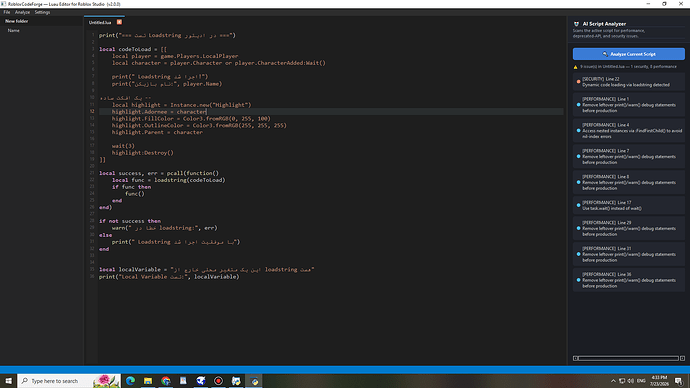
Task: Open the Settings menu
Action: pyautogui.click(x=42, y=12)
